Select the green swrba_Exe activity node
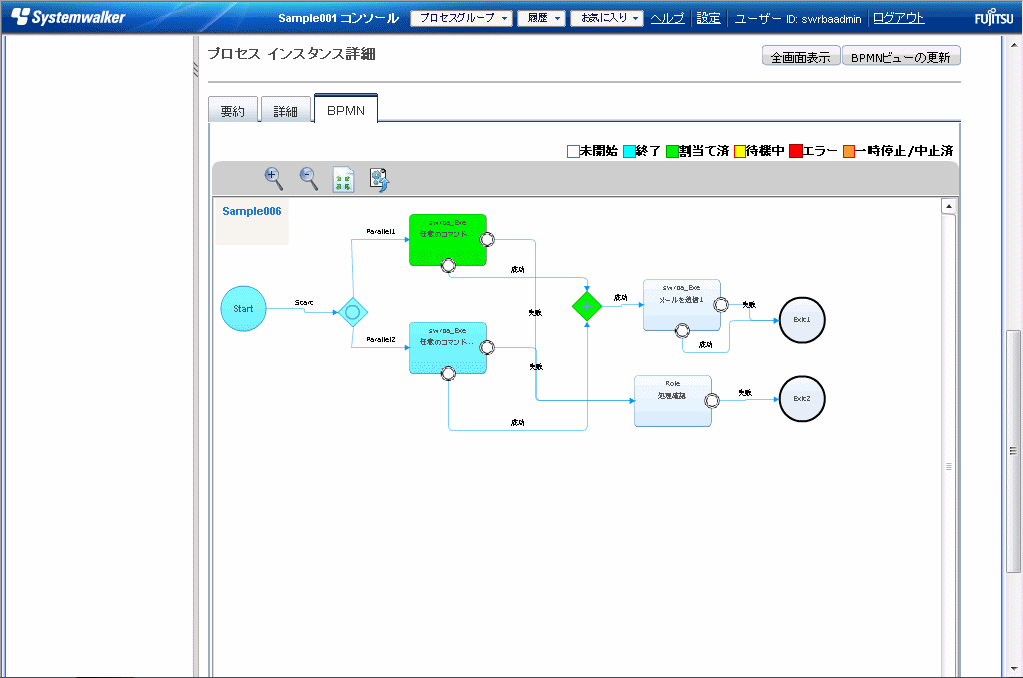Viewport: 1023px width, 678px height. coord(448,239)
